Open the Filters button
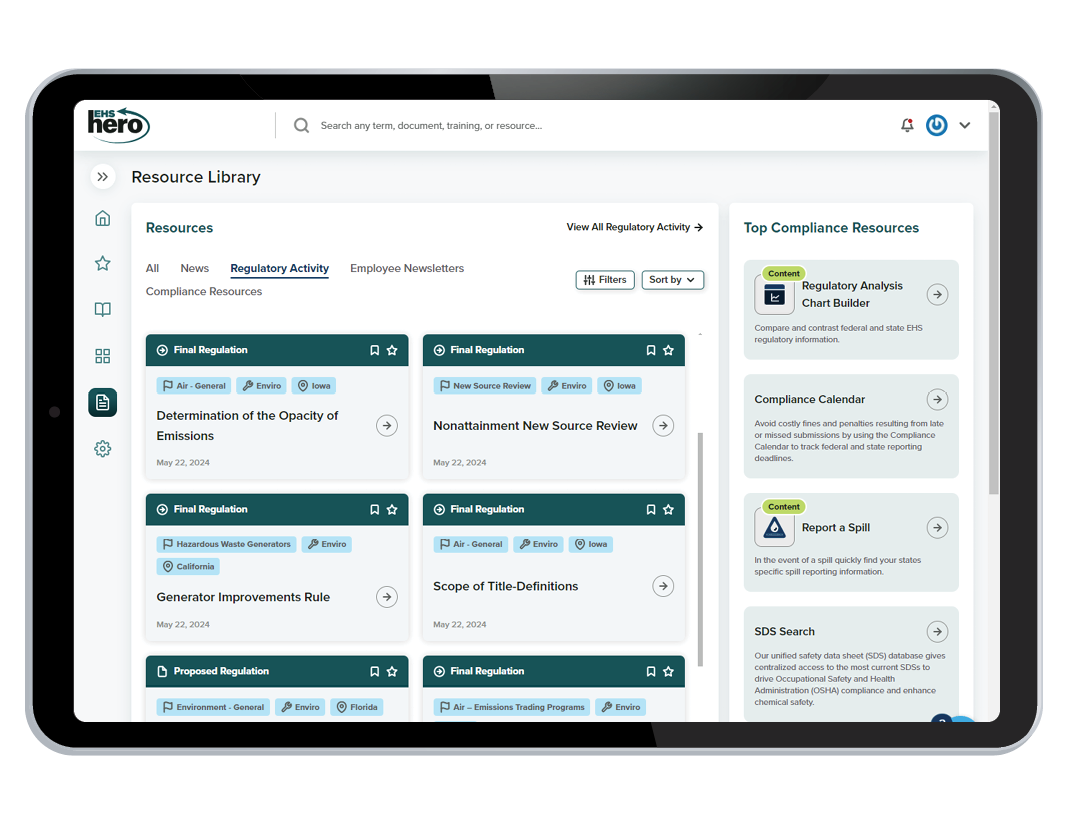 [605, 280]
